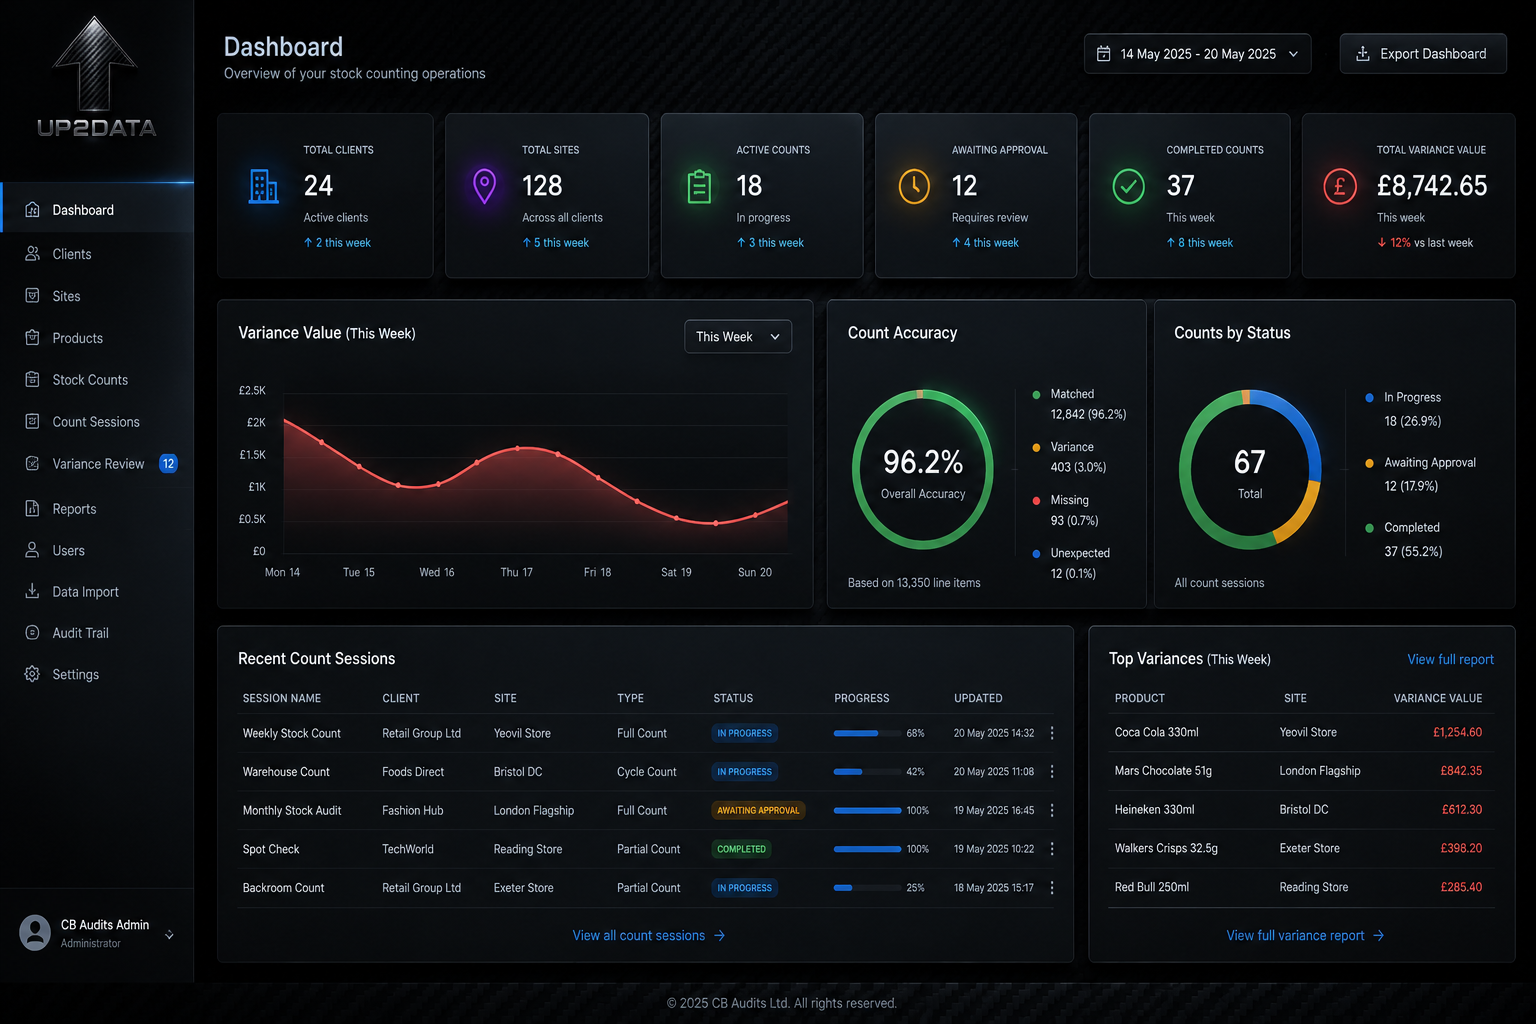Select Count Sessions in the sidebar

97,422
